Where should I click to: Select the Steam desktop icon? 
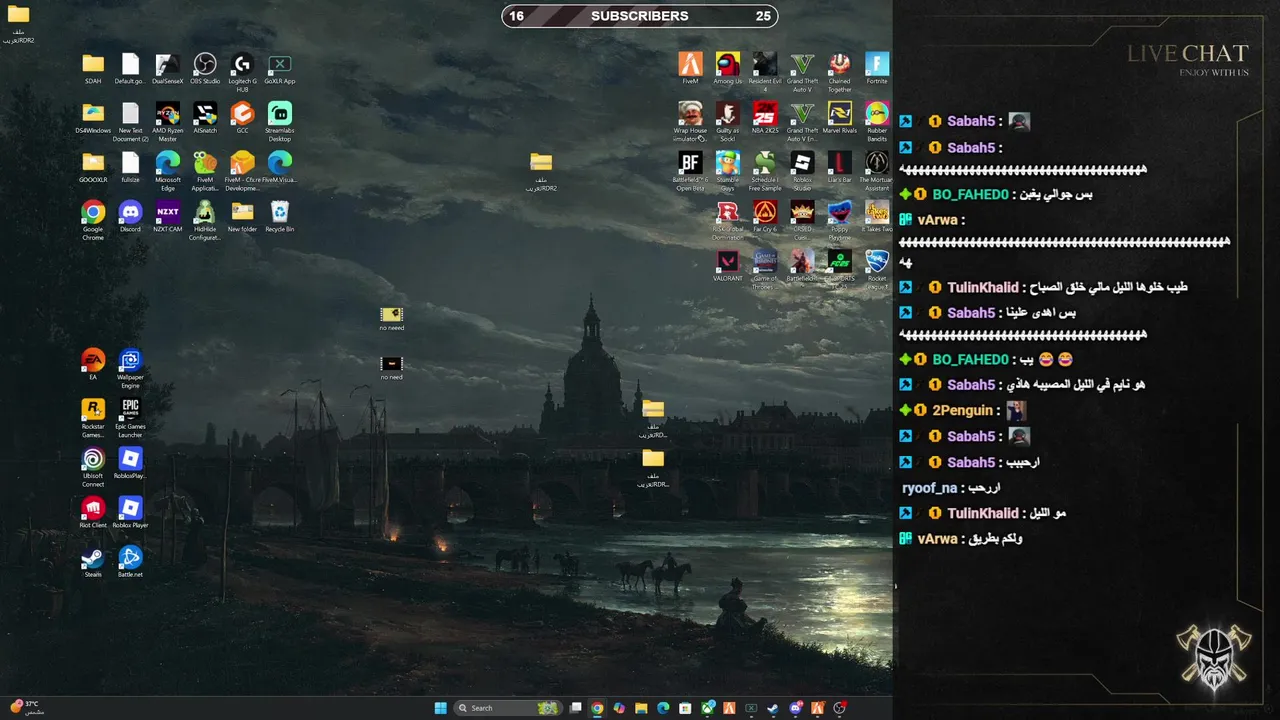pos(93,560)
